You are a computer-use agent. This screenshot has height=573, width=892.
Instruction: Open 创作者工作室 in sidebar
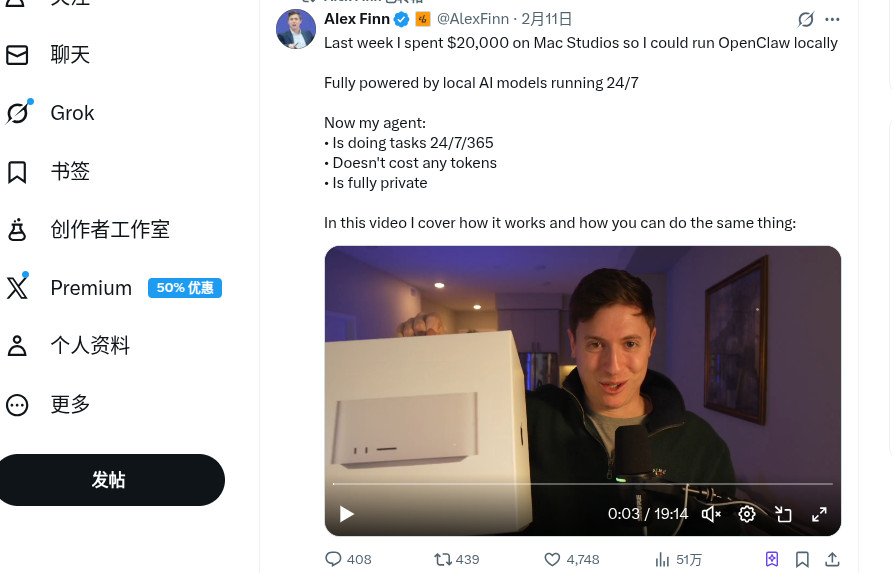point(109,230)
